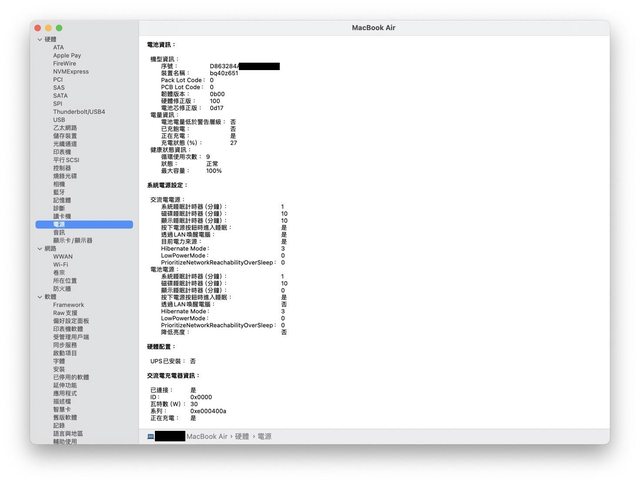Click MacBook Air in the path bar
Image resolution: width=640 pixels, height=484 pixels.
(x=207, y=437)
